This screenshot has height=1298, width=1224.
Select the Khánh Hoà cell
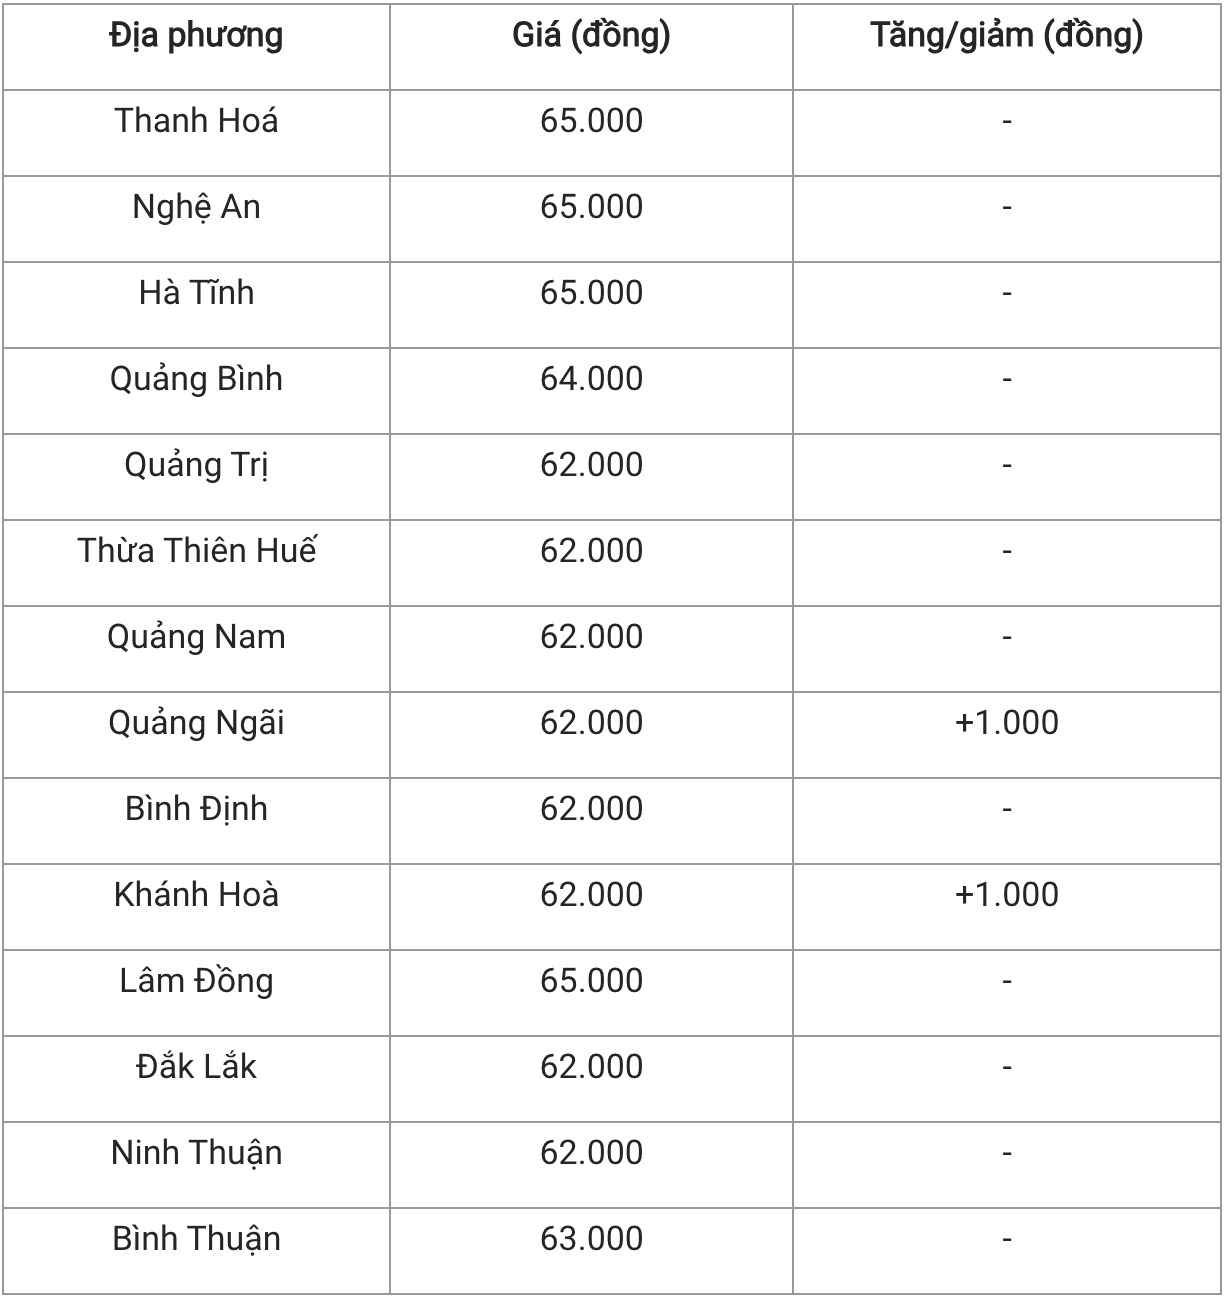pos(197,895)
